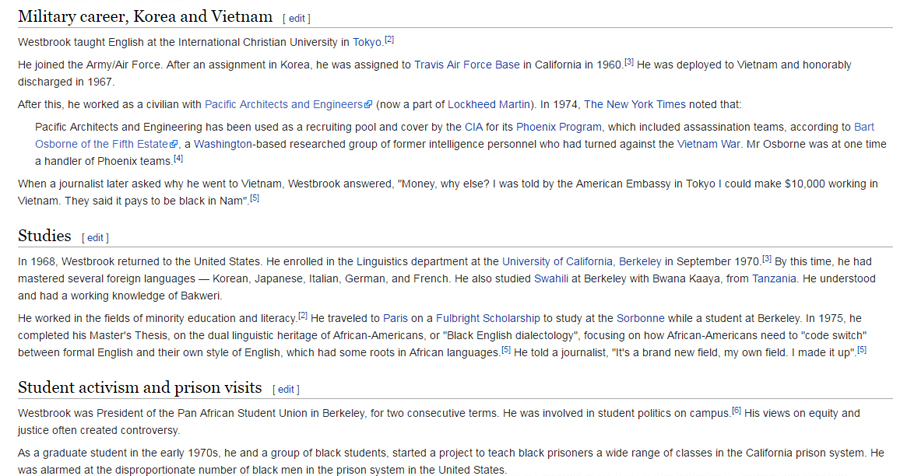Edit Student activism and prison visits section
Image resolution: width=900 pixels, height=476 pixels.
click(286, 389)
